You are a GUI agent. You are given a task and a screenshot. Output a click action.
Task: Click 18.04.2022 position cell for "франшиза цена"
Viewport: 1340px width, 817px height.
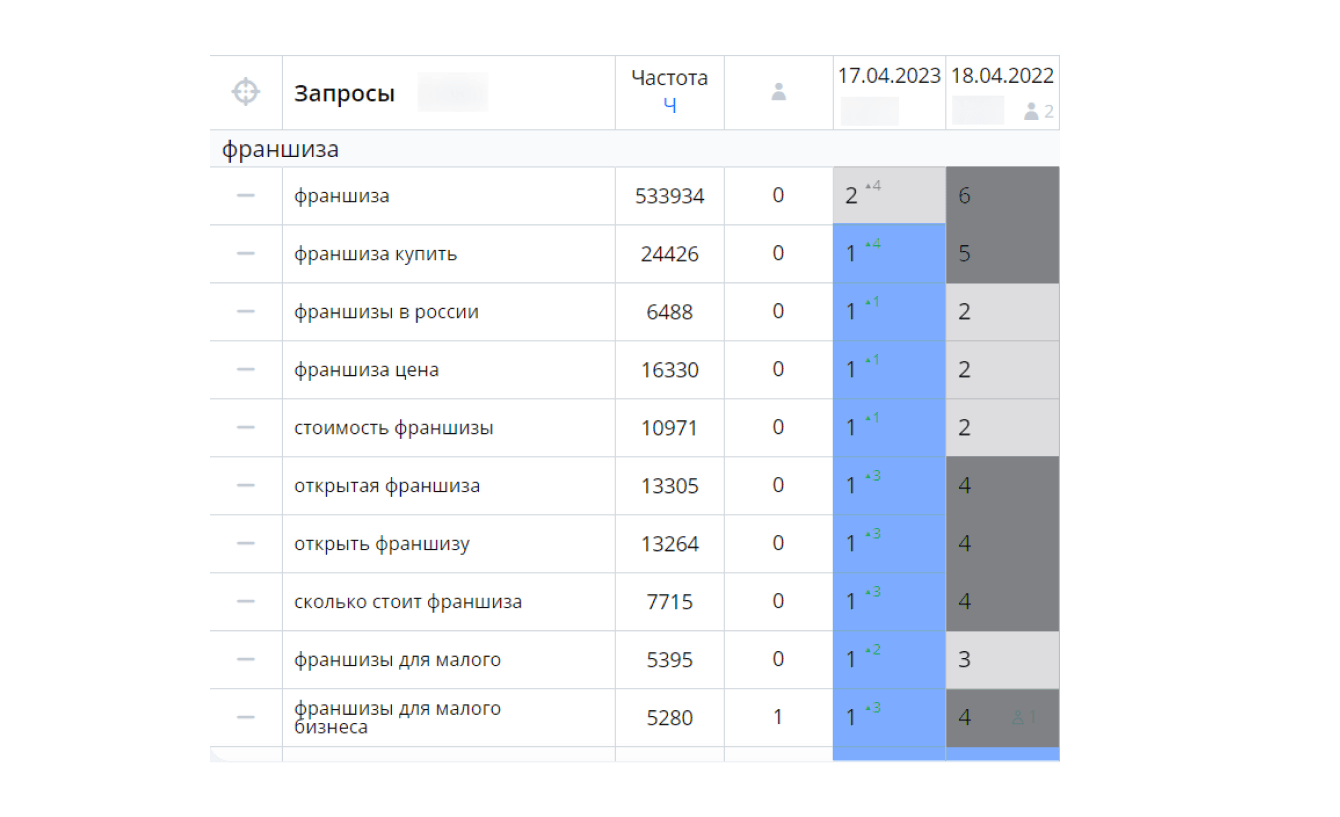[1002, 370]
